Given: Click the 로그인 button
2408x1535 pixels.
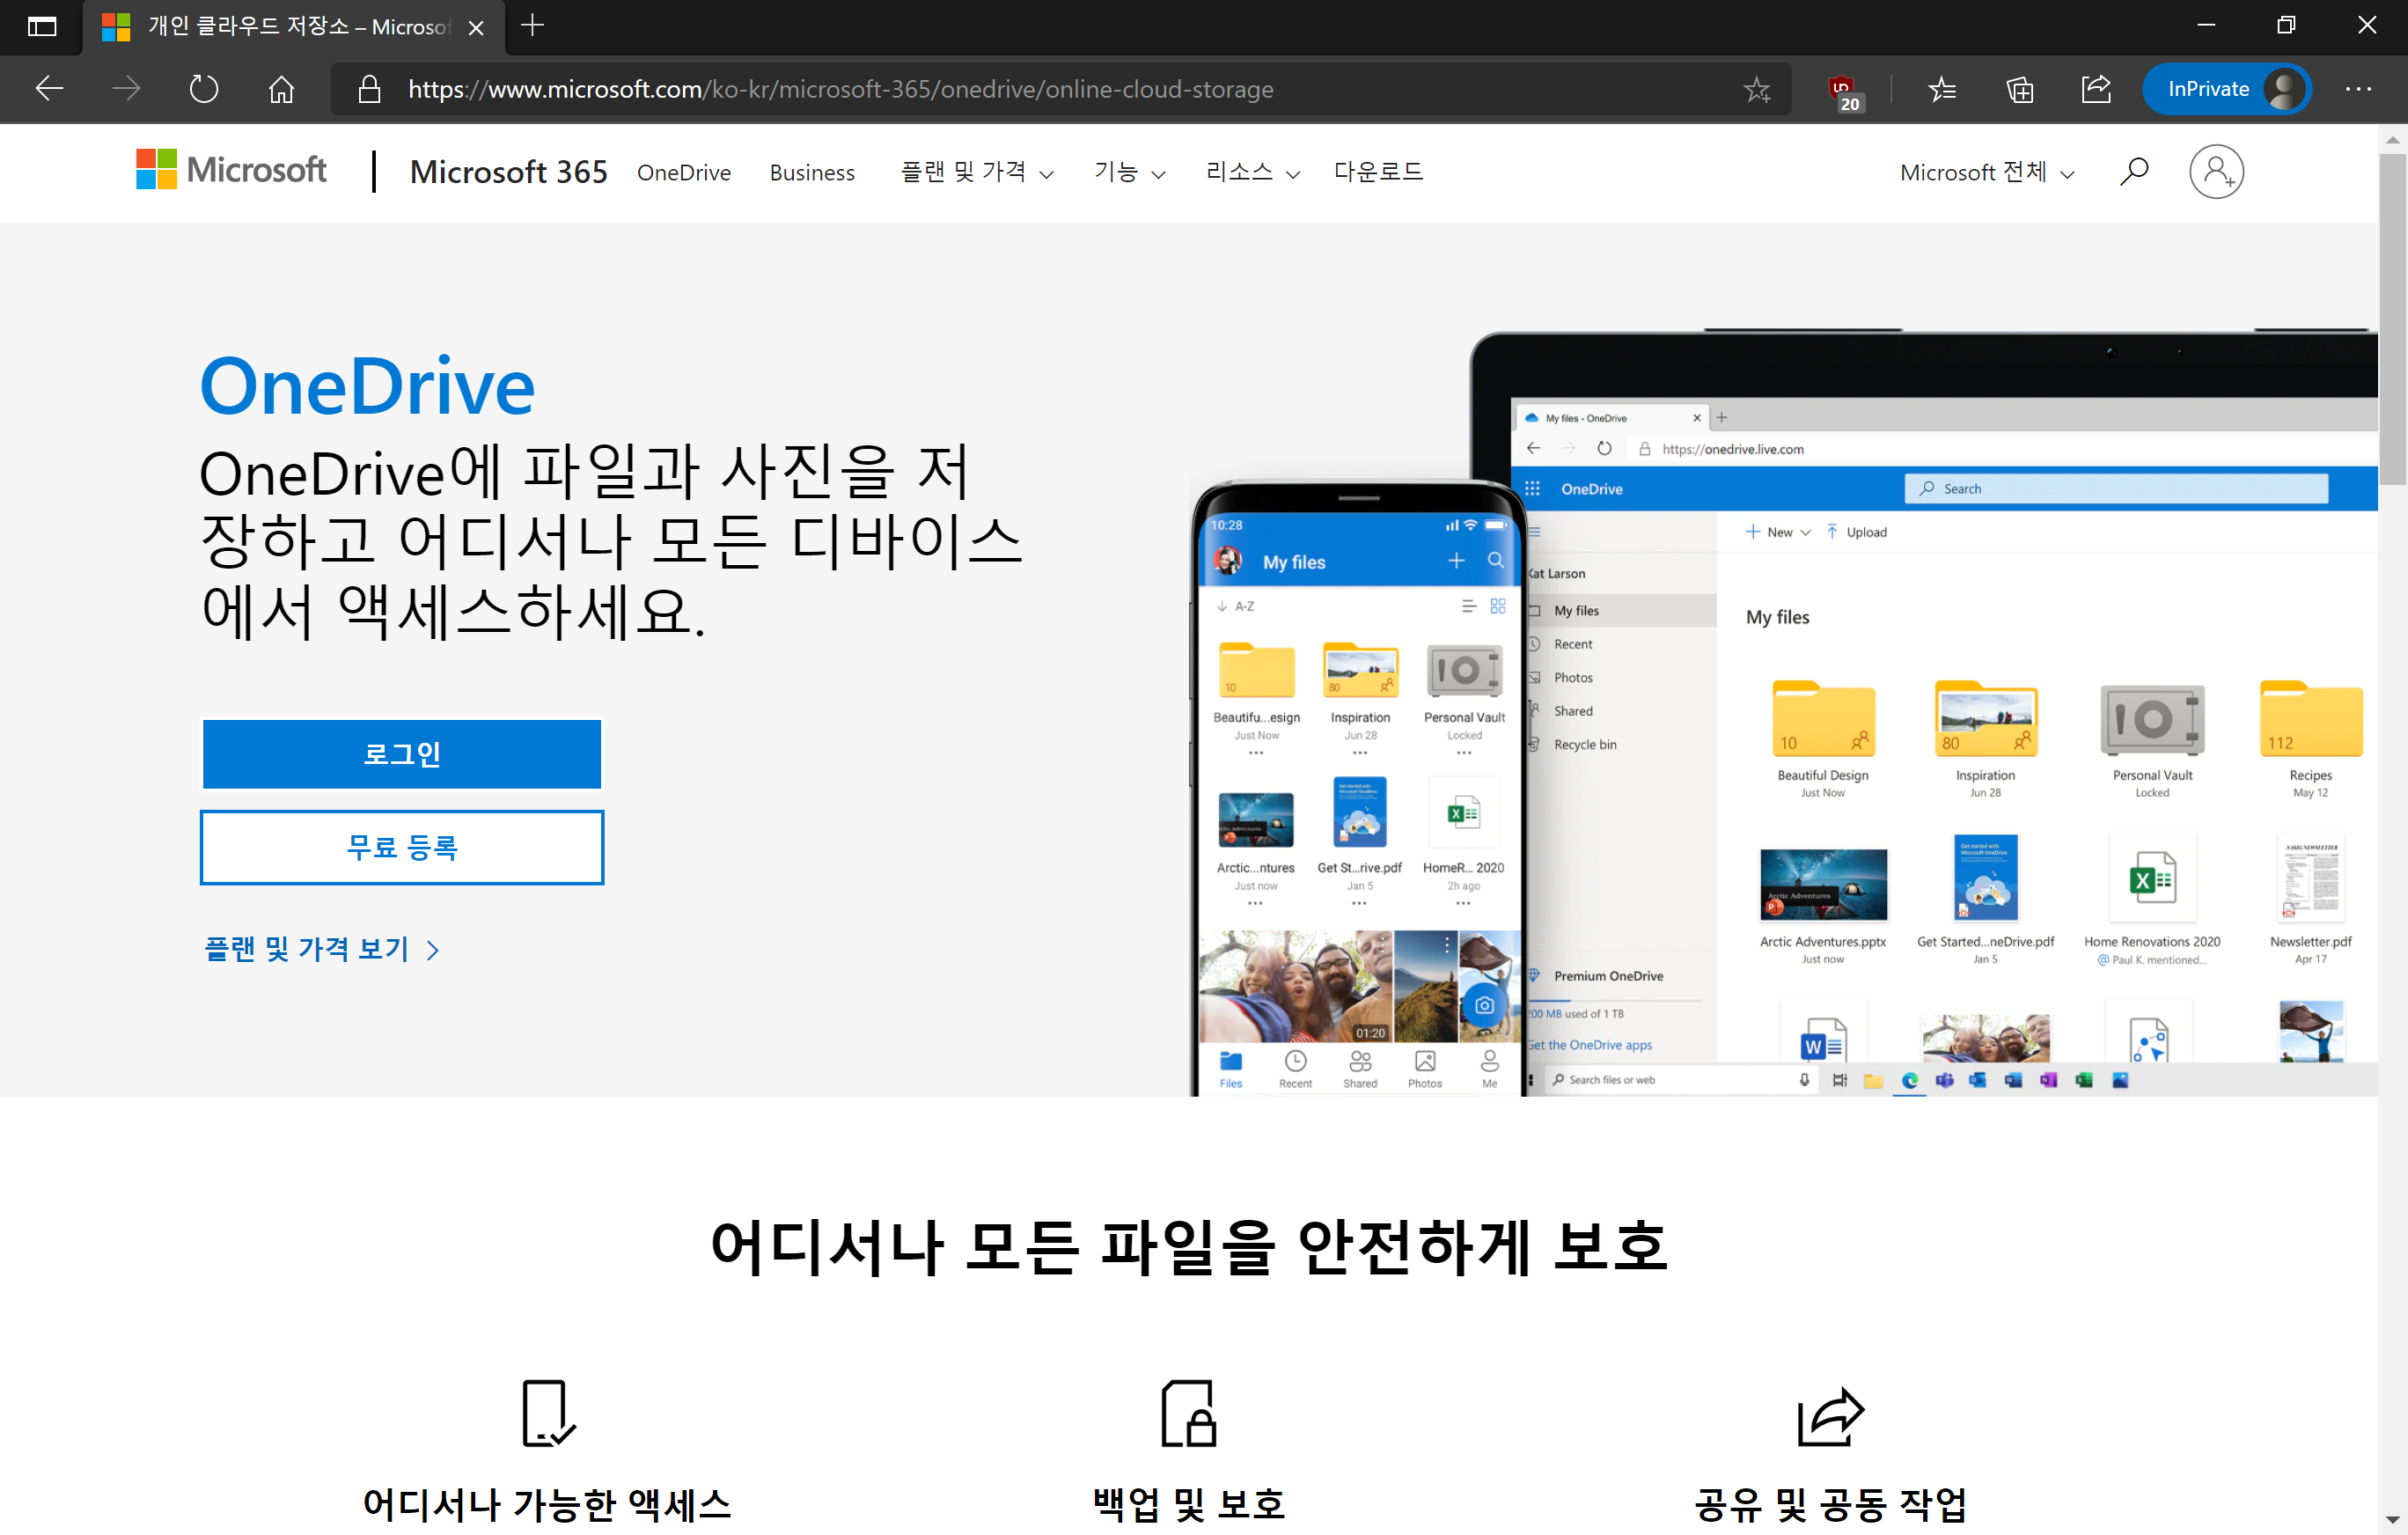Looking at the screenshot, I should click(401, 754).
